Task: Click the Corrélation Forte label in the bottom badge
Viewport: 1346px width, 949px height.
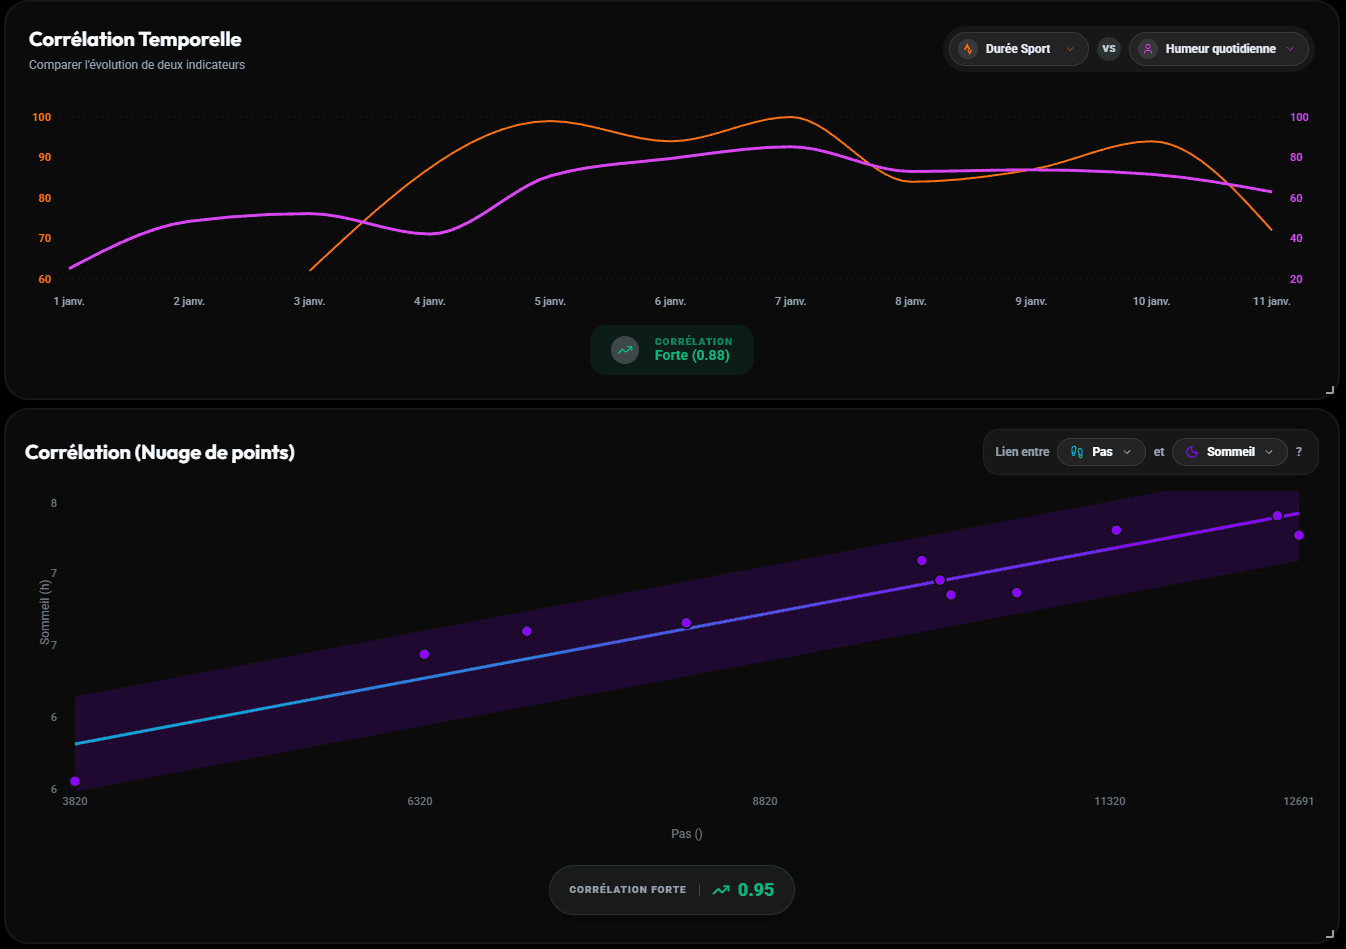Action: point(627,890)
